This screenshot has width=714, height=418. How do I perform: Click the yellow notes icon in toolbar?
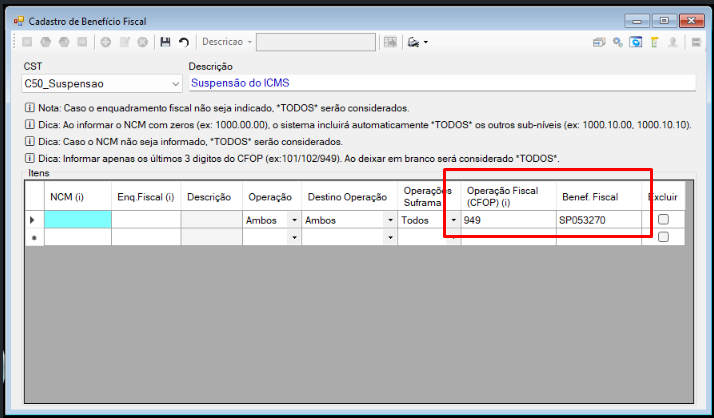pyautogui.click(x=654, y=42)
